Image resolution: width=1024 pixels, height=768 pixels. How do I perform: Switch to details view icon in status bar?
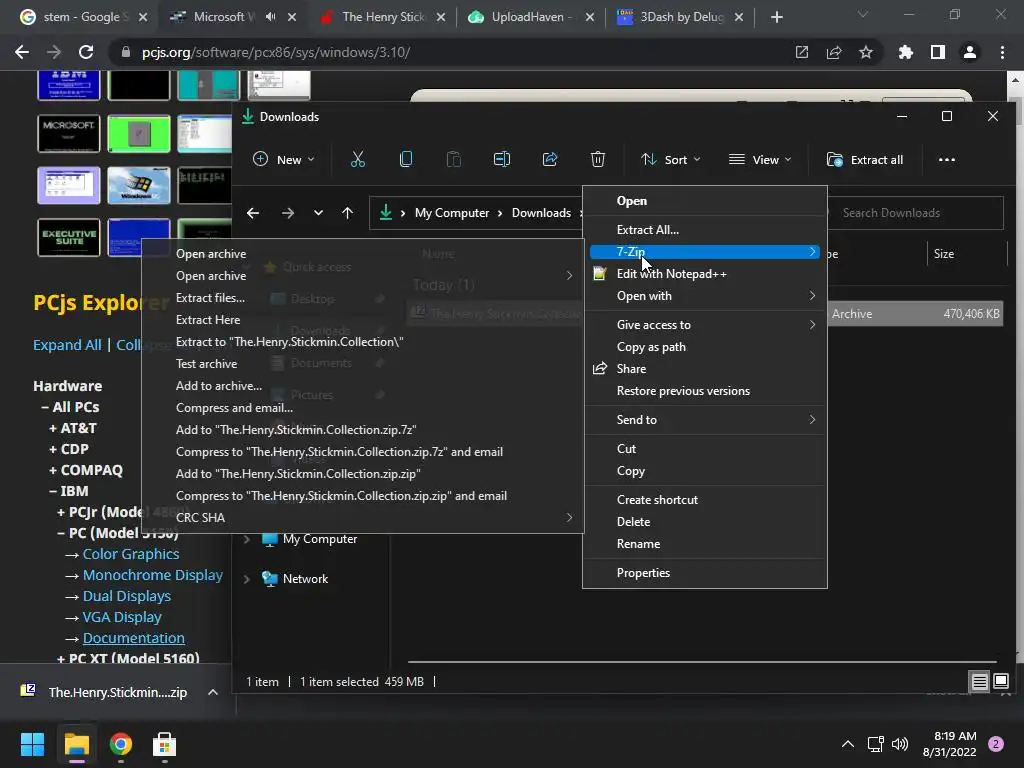coord(980,682)
